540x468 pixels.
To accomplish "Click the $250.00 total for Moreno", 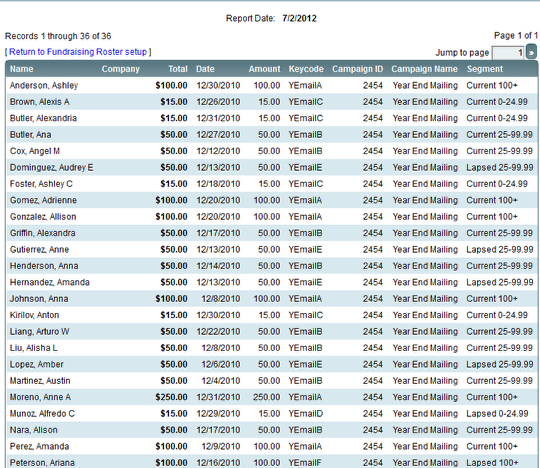I will coord(171,397).
